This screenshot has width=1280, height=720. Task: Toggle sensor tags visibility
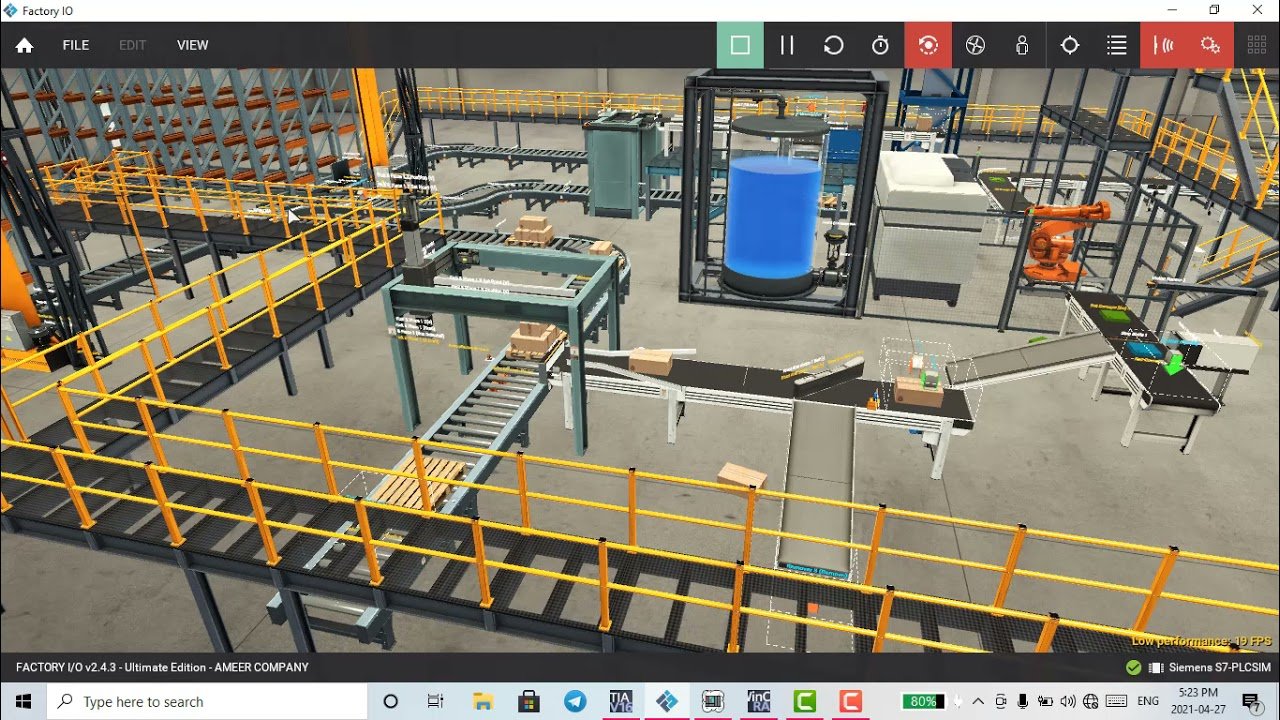pos(1164,45)
